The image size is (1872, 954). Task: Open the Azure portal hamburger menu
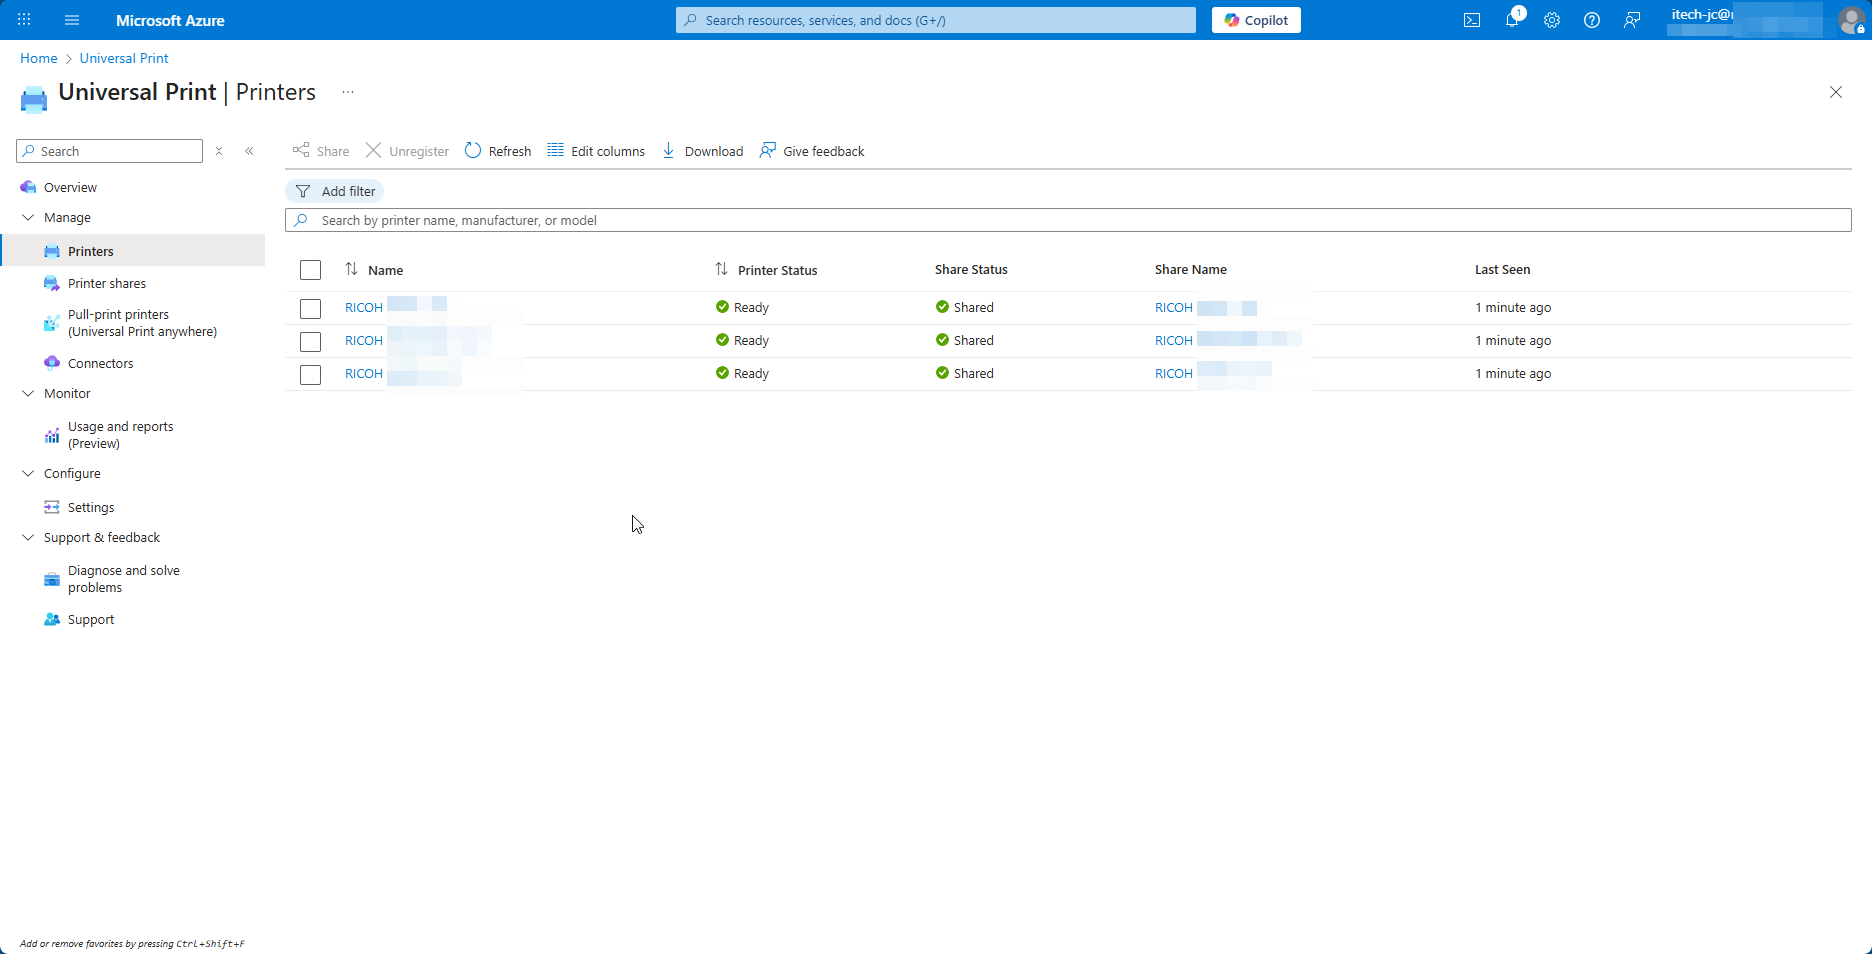tap(72, 20)
